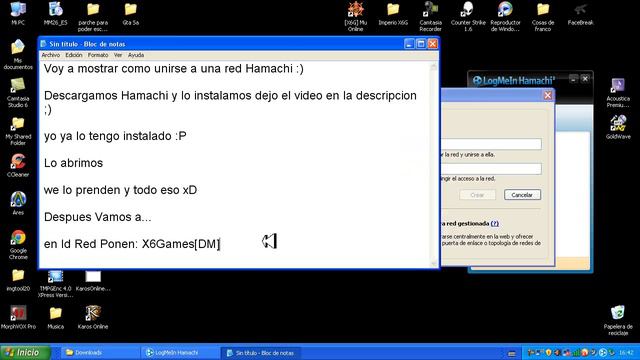Select the Reproductor de Windows shortcut

(505, 17)
